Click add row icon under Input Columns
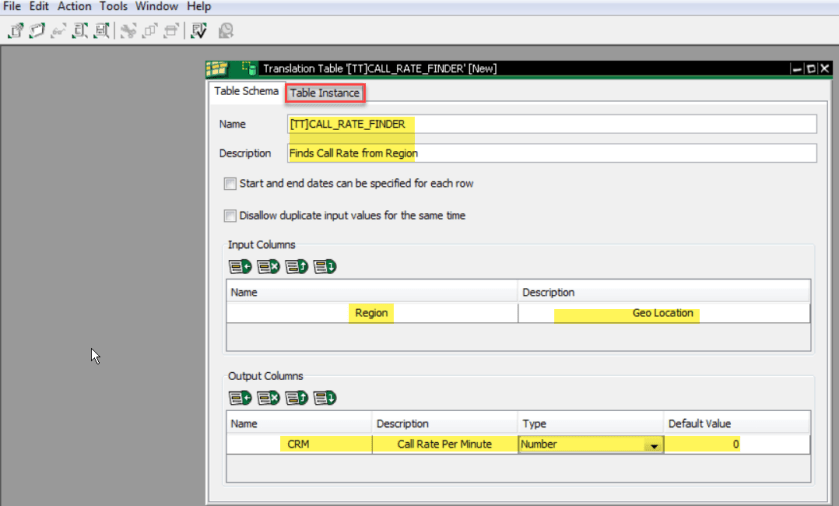Viewport: 839px width, 506px height. pos(240,267)
